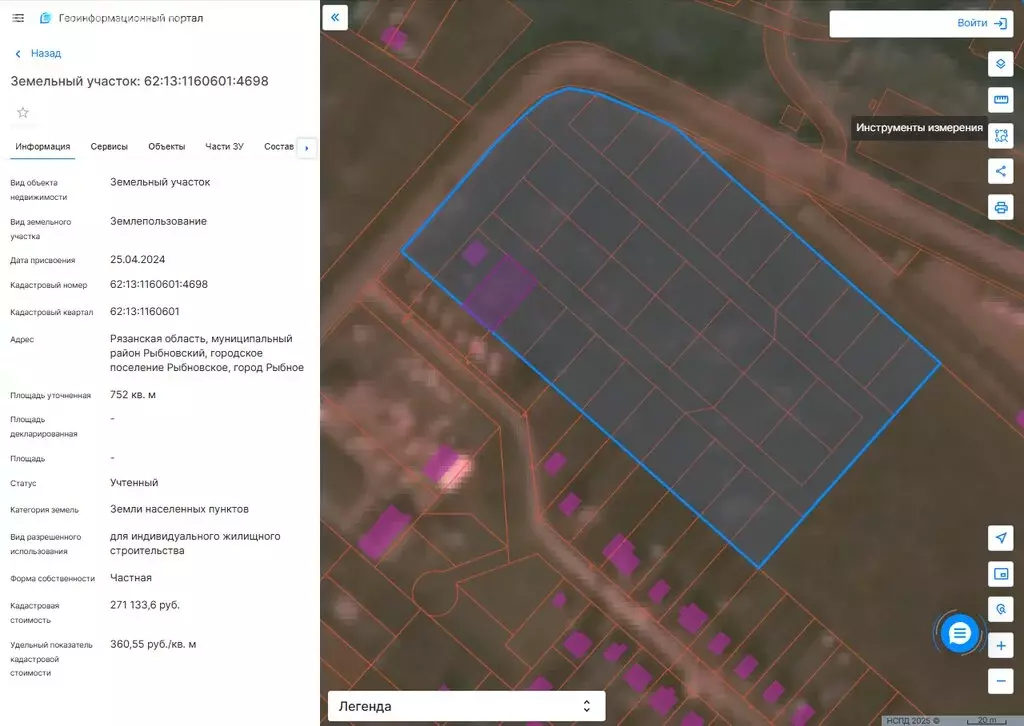
Task: Click the Дата присвоения field label
Action: click(42, 260)
